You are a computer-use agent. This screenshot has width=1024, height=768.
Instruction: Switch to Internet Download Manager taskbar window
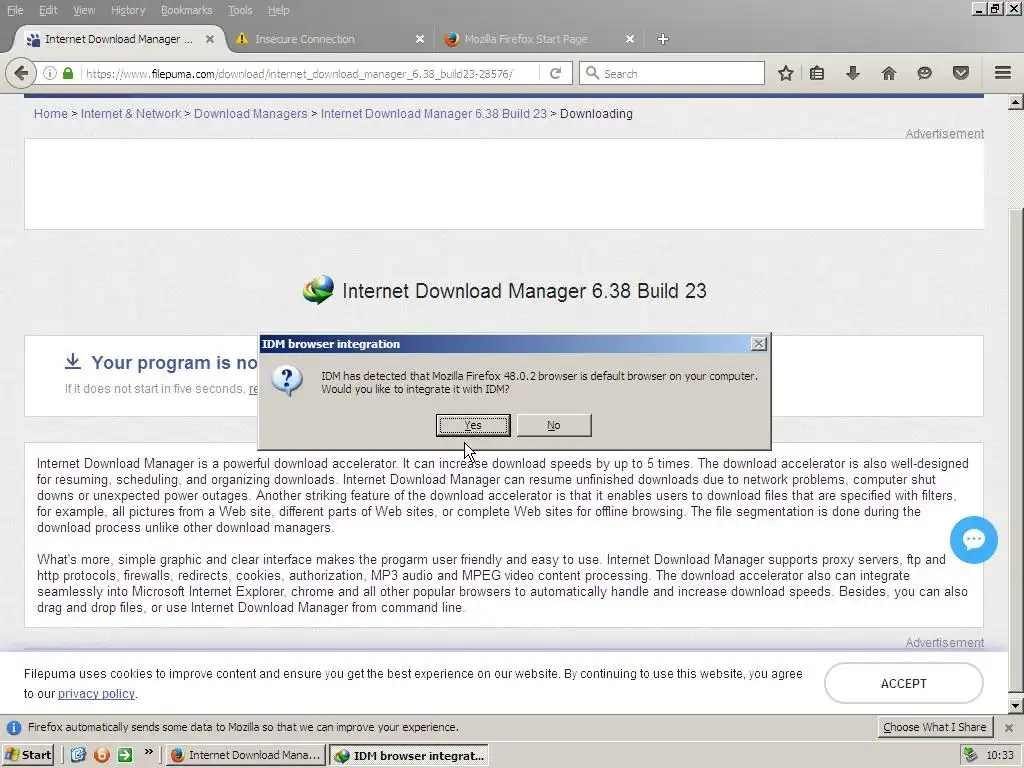point(246,755)
